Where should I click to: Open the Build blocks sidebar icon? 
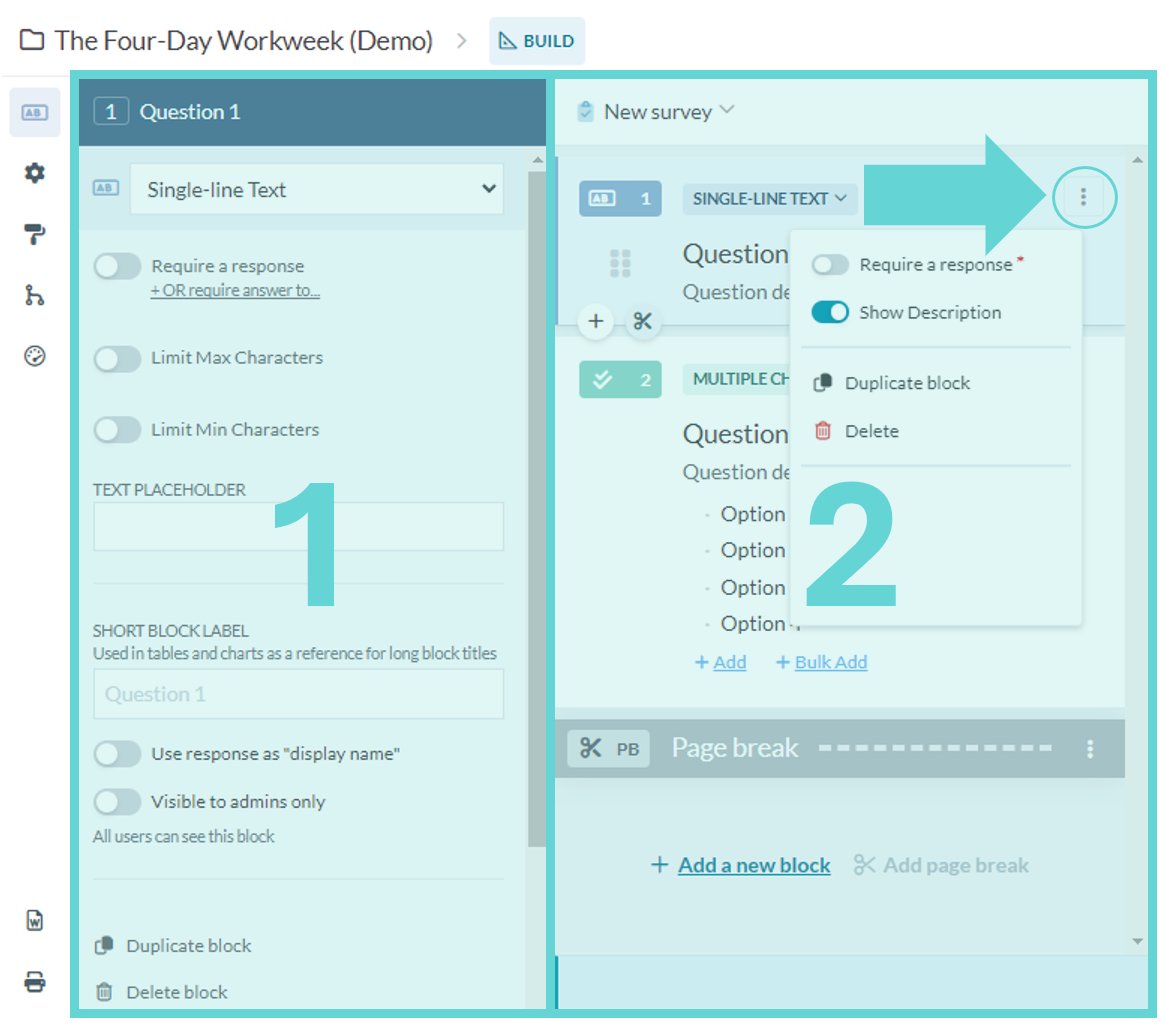[x=34, y=112]
